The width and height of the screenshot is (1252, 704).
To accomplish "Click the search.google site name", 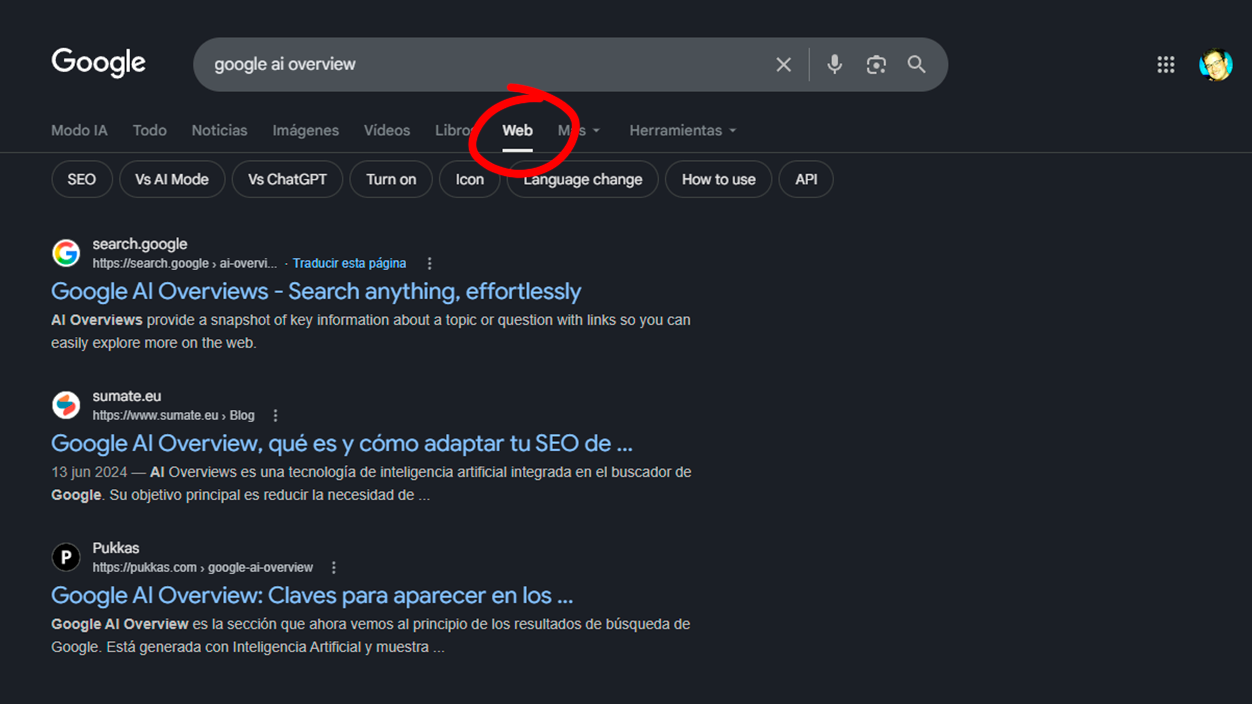I will (140, 244).
